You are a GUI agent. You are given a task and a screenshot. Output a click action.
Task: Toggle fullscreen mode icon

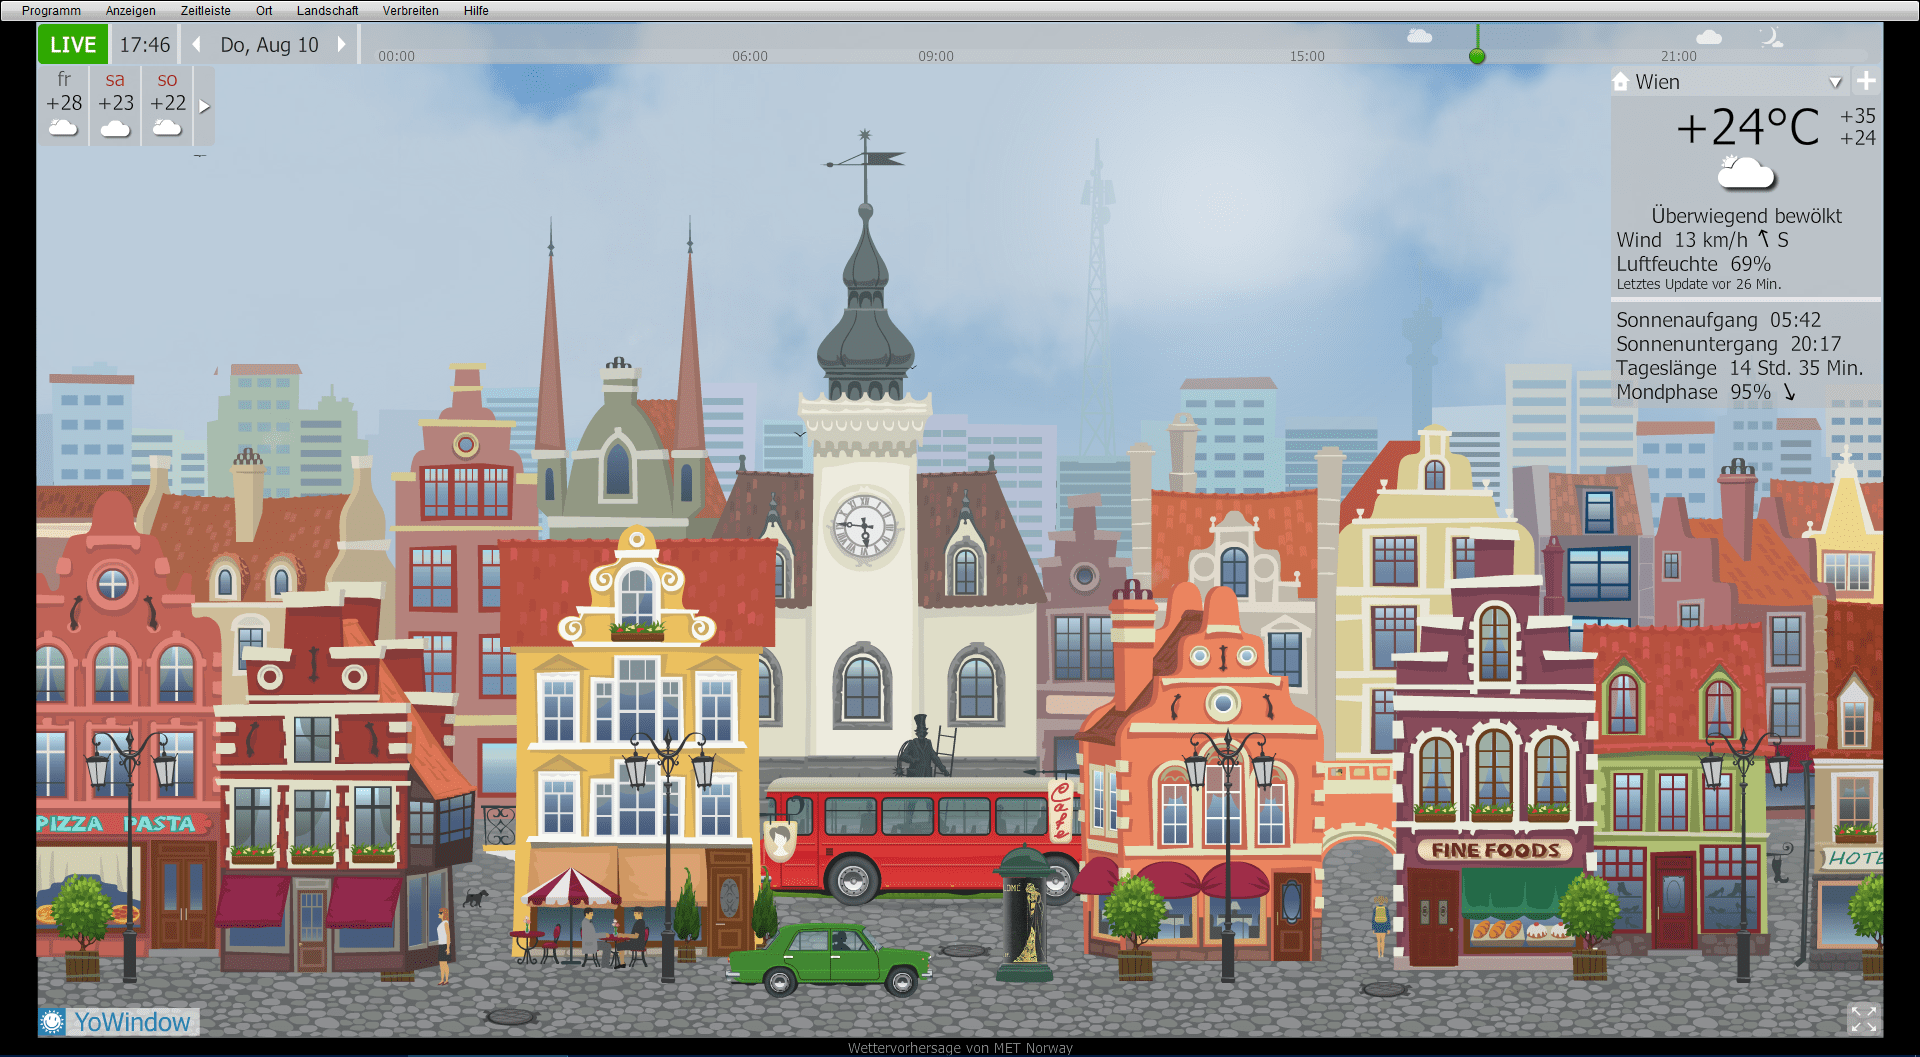click(1863, 1019)
